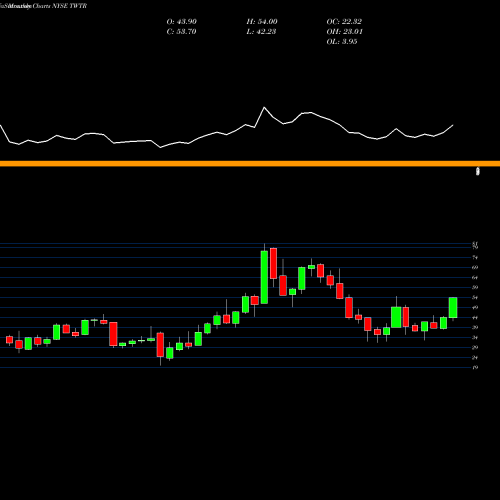Click the '34' price axis label

coord(475,337)
